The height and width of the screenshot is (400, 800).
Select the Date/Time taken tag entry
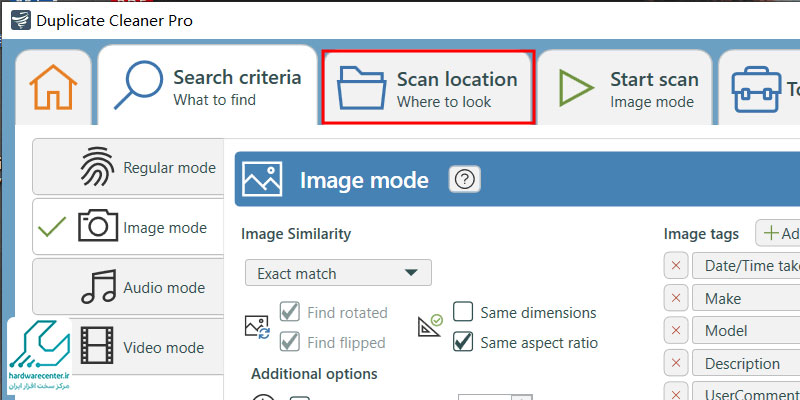tap(746, 265)
